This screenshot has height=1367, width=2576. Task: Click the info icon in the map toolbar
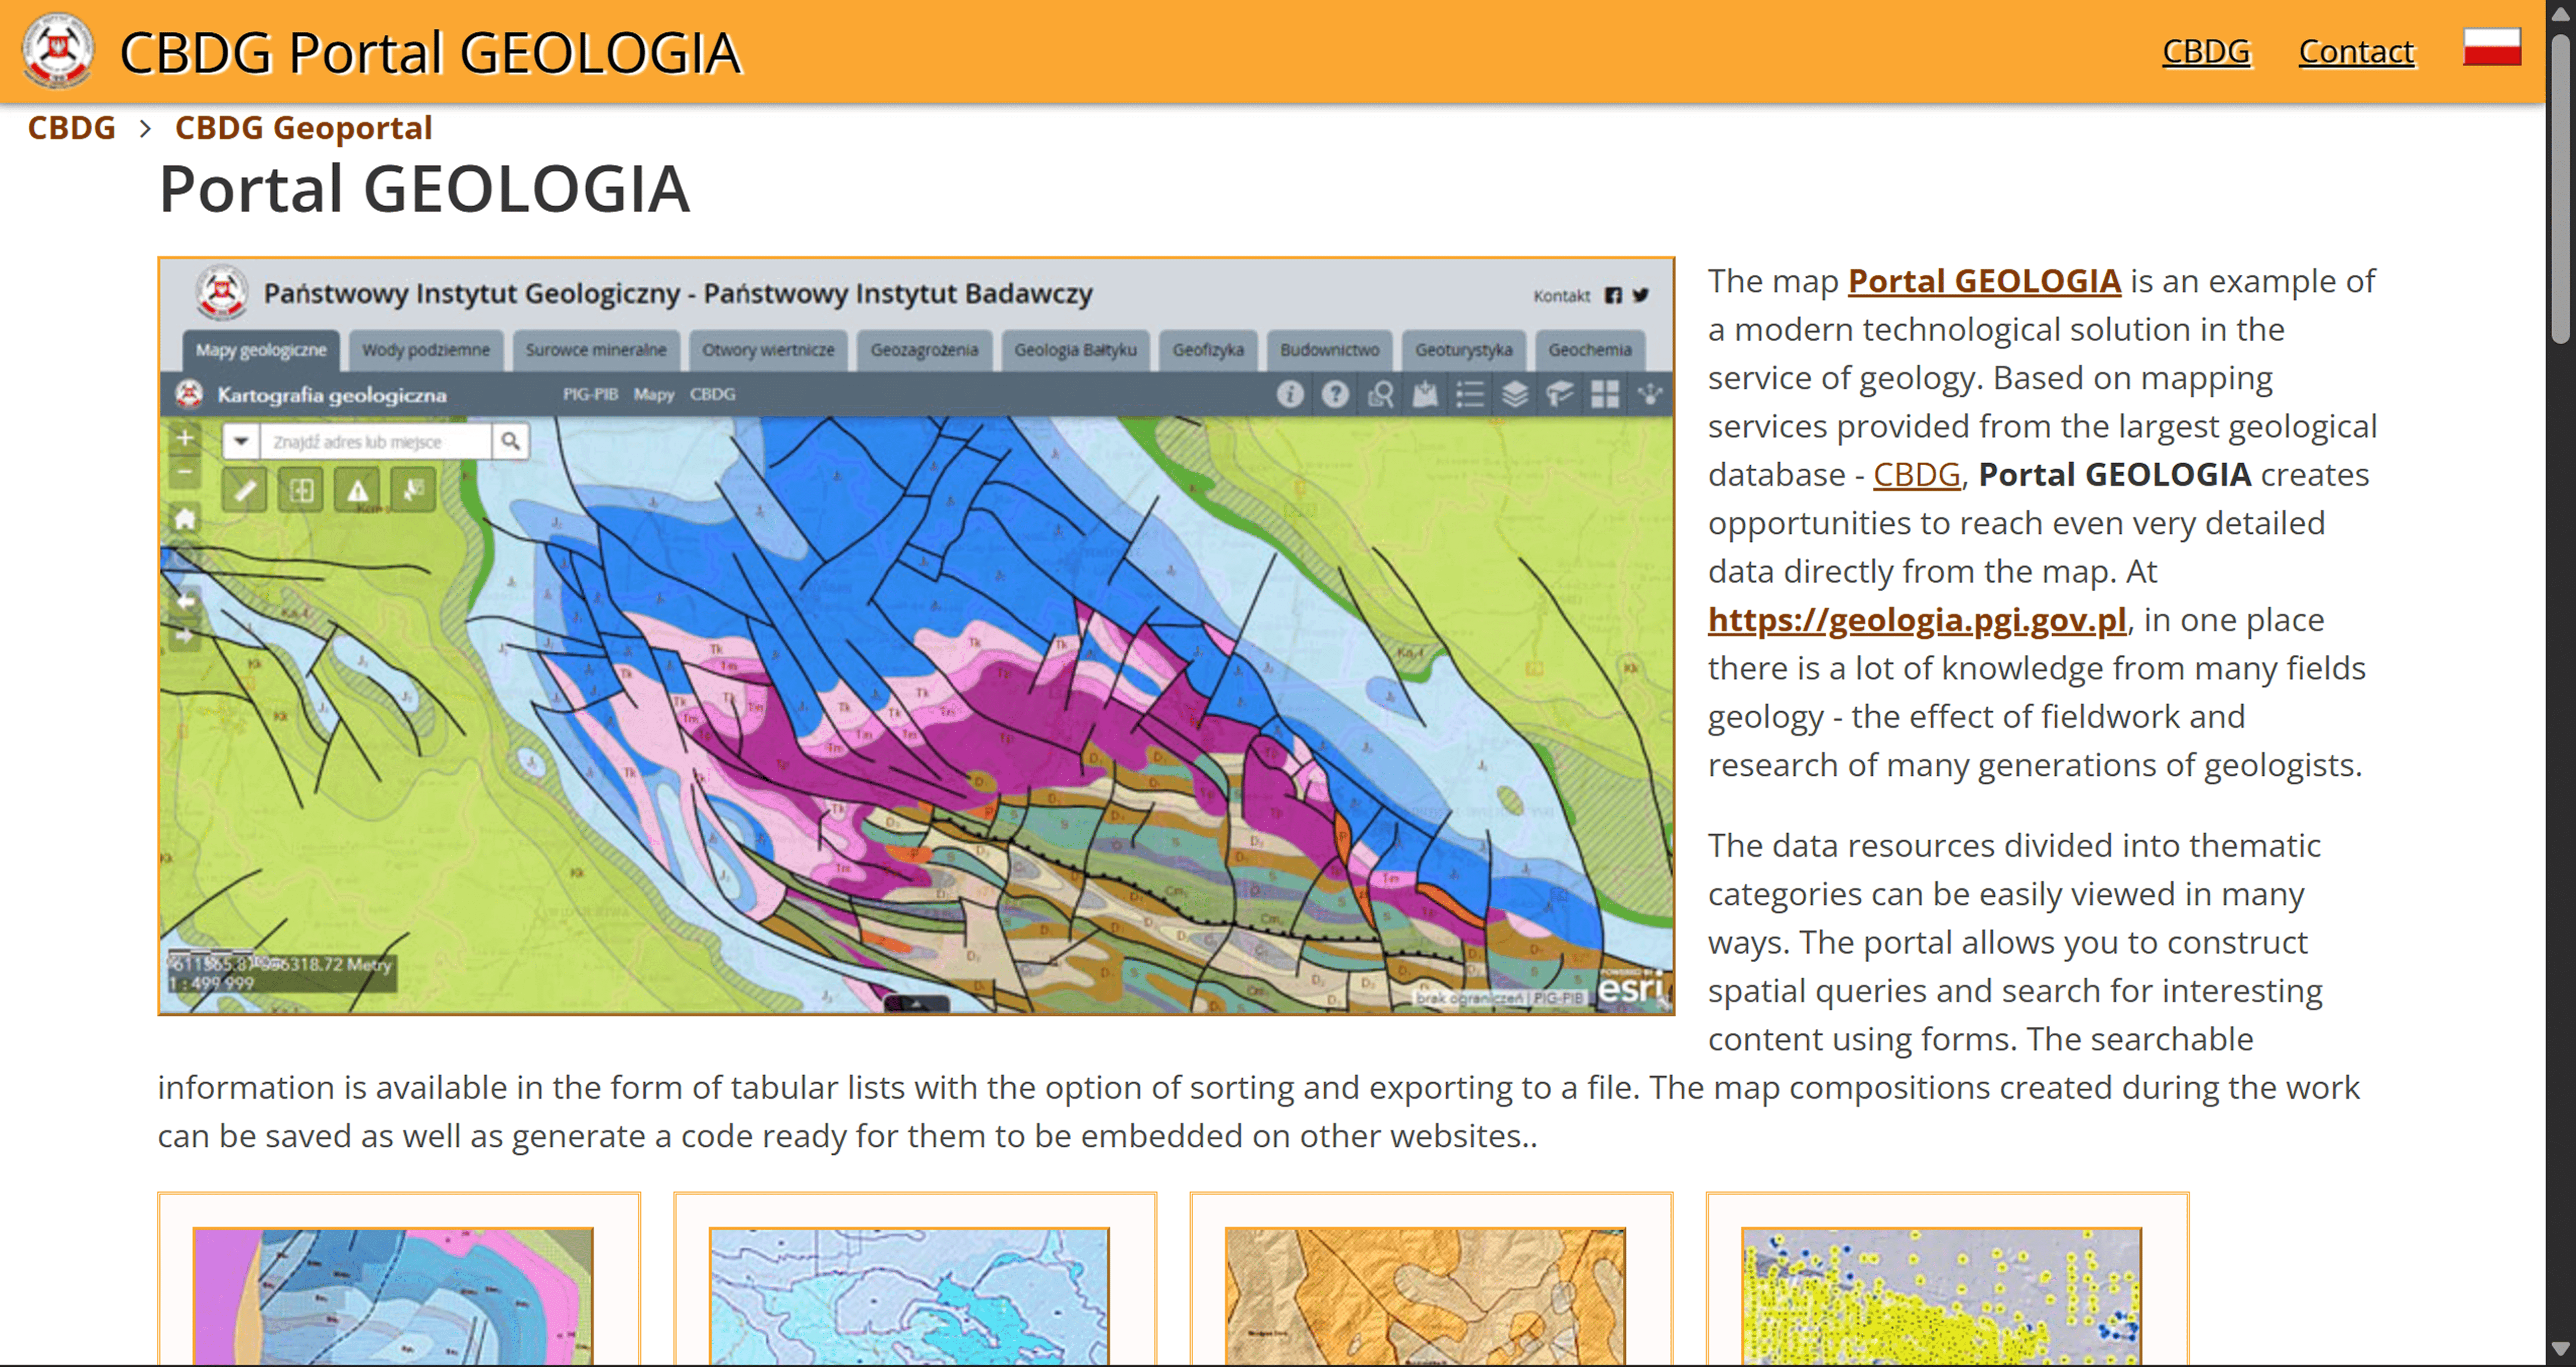pos(1290,394)
